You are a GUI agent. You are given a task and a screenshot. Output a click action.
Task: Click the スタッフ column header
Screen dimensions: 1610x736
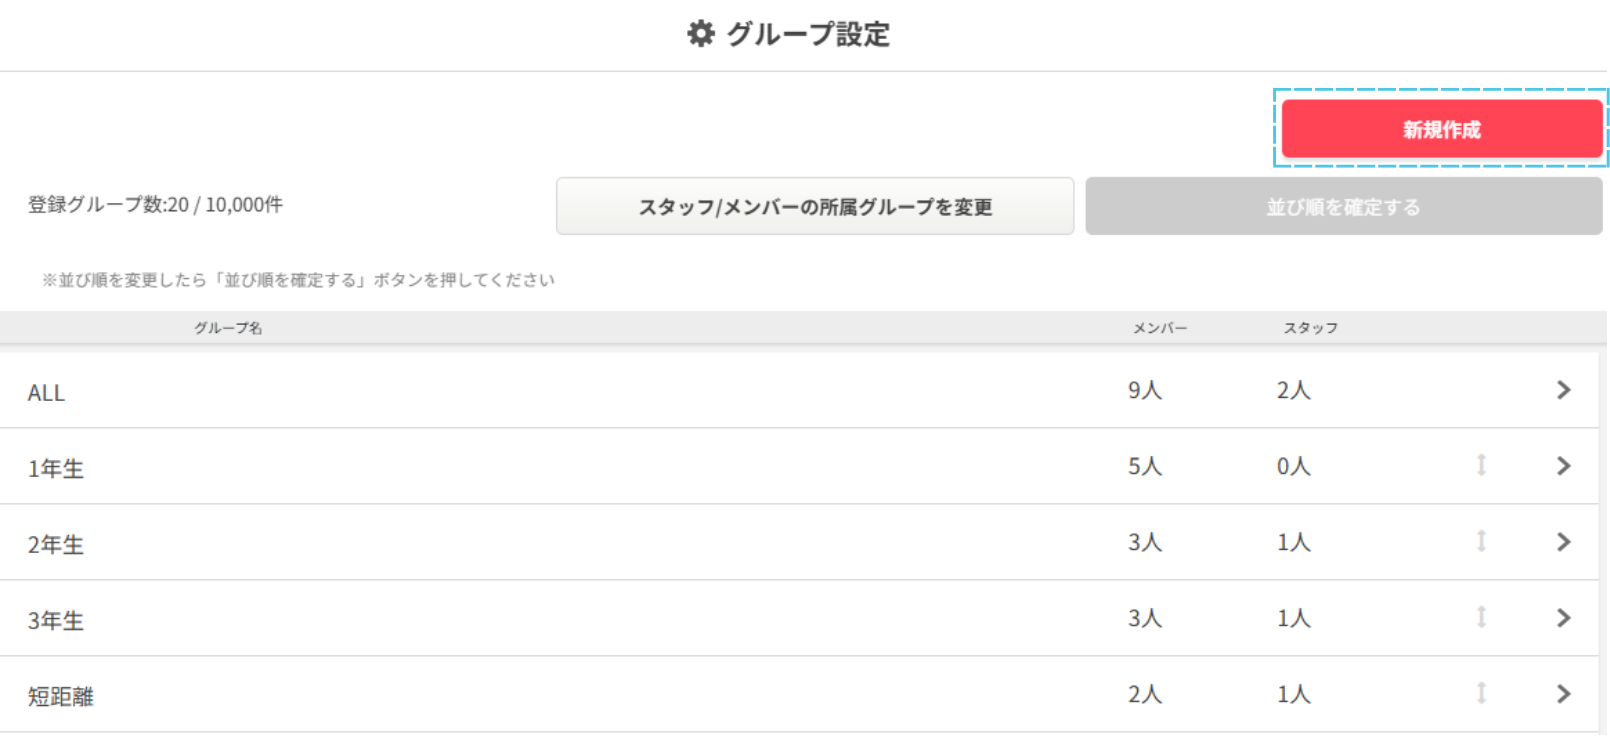coord(1311,328)
